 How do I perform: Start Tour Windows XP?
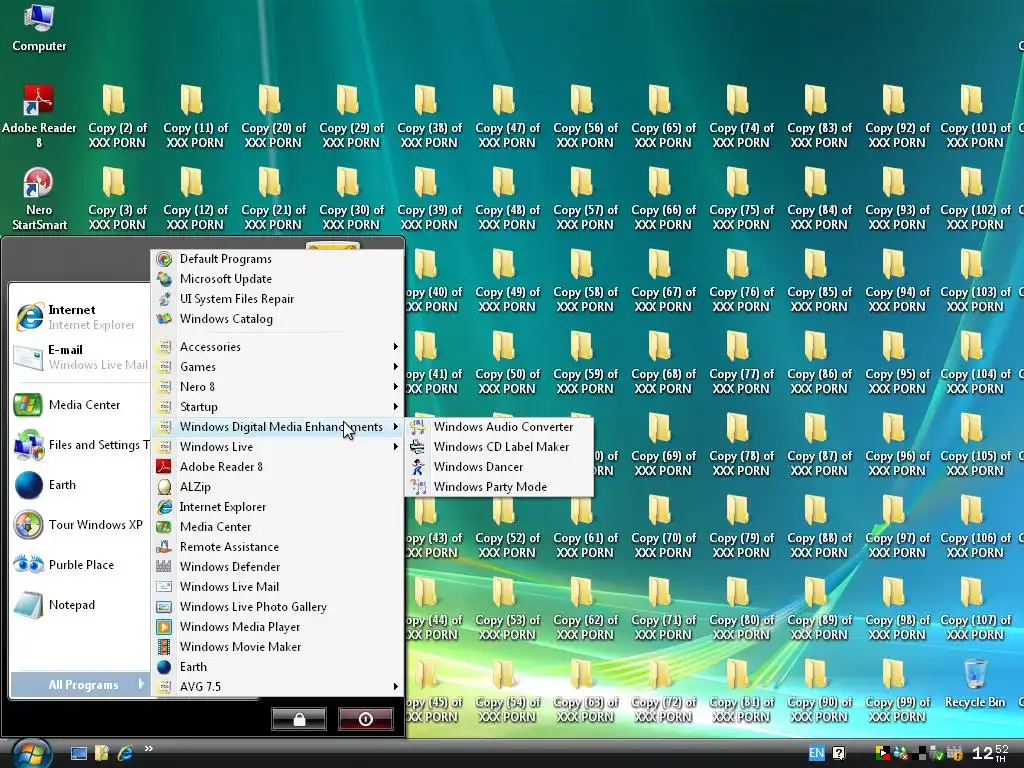(x=80, y=525)
